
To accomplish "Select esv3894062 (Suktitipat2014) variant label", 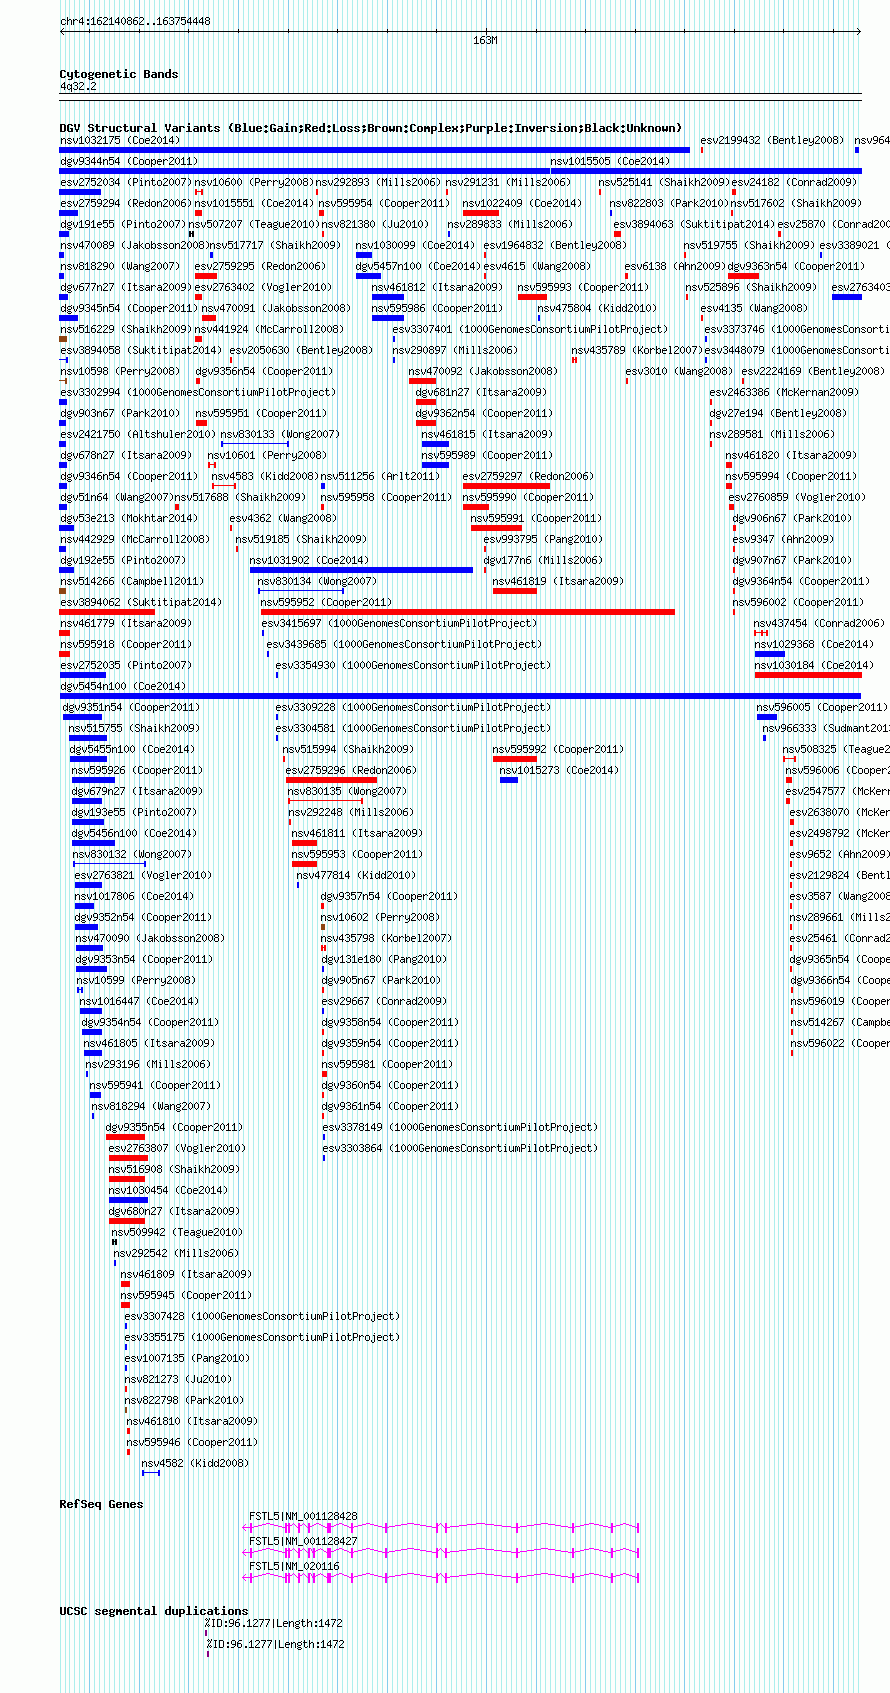I will pyautogui.click(x=140, y=602).
